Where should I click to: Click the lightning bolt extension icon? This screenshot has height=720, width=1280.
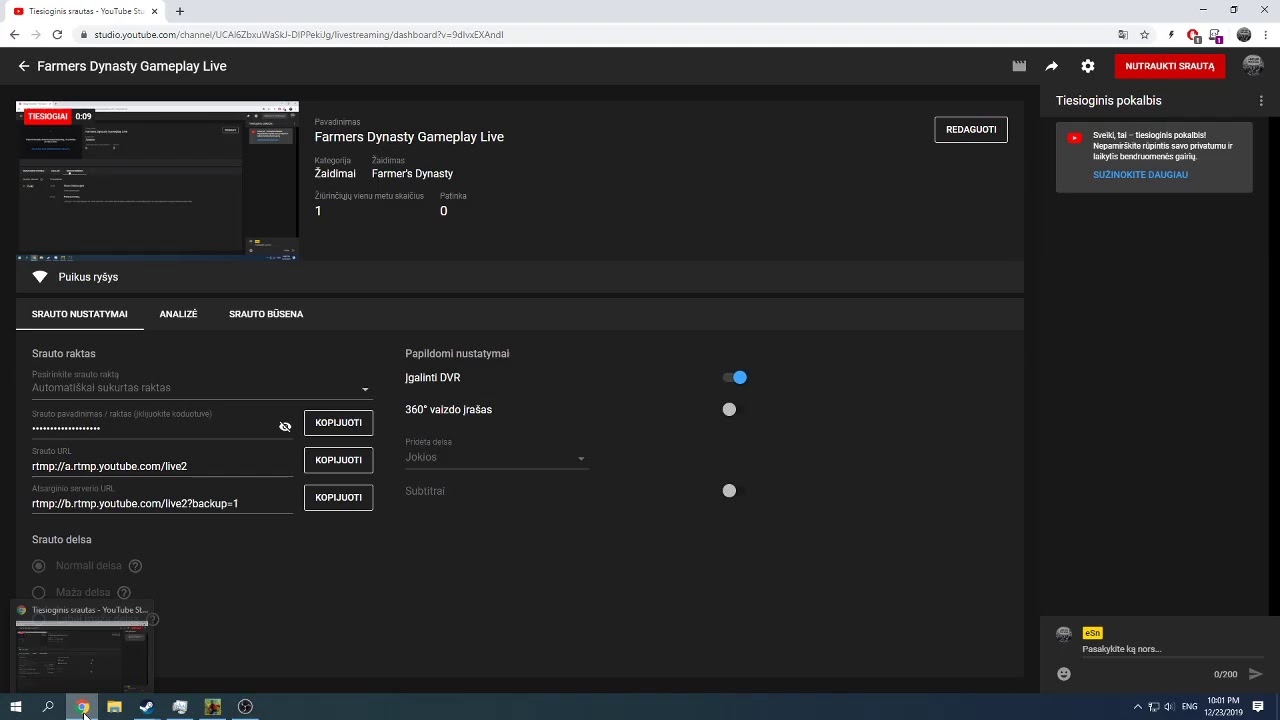point(1171,35)
